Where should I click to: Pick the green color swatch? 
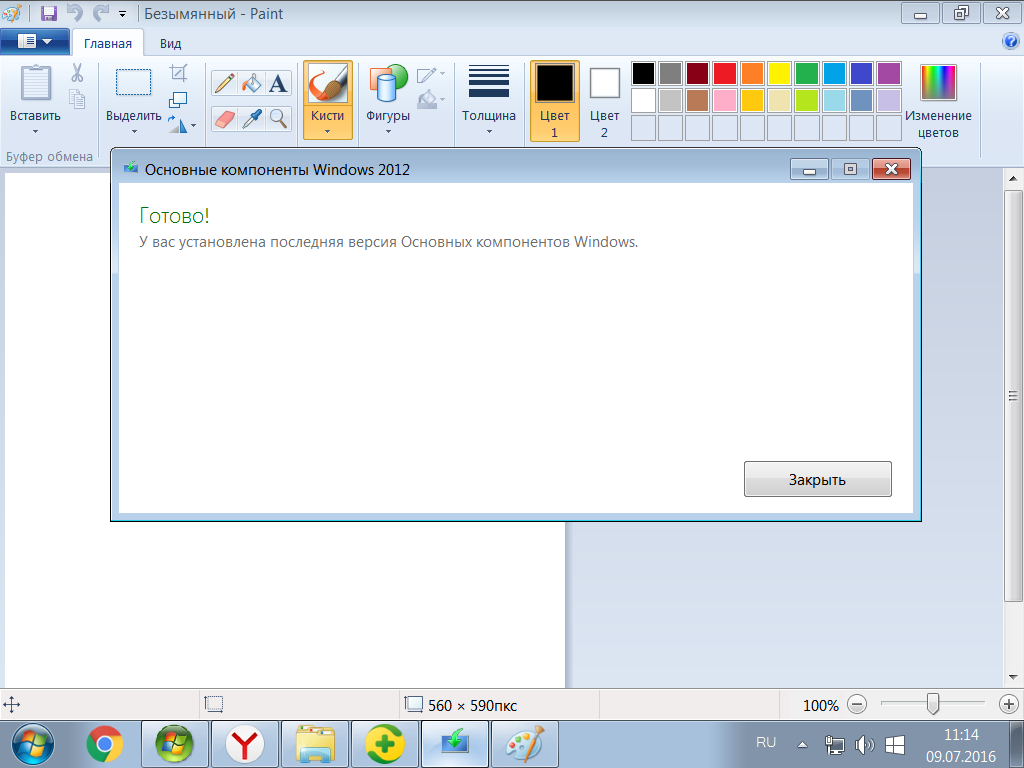807,74
